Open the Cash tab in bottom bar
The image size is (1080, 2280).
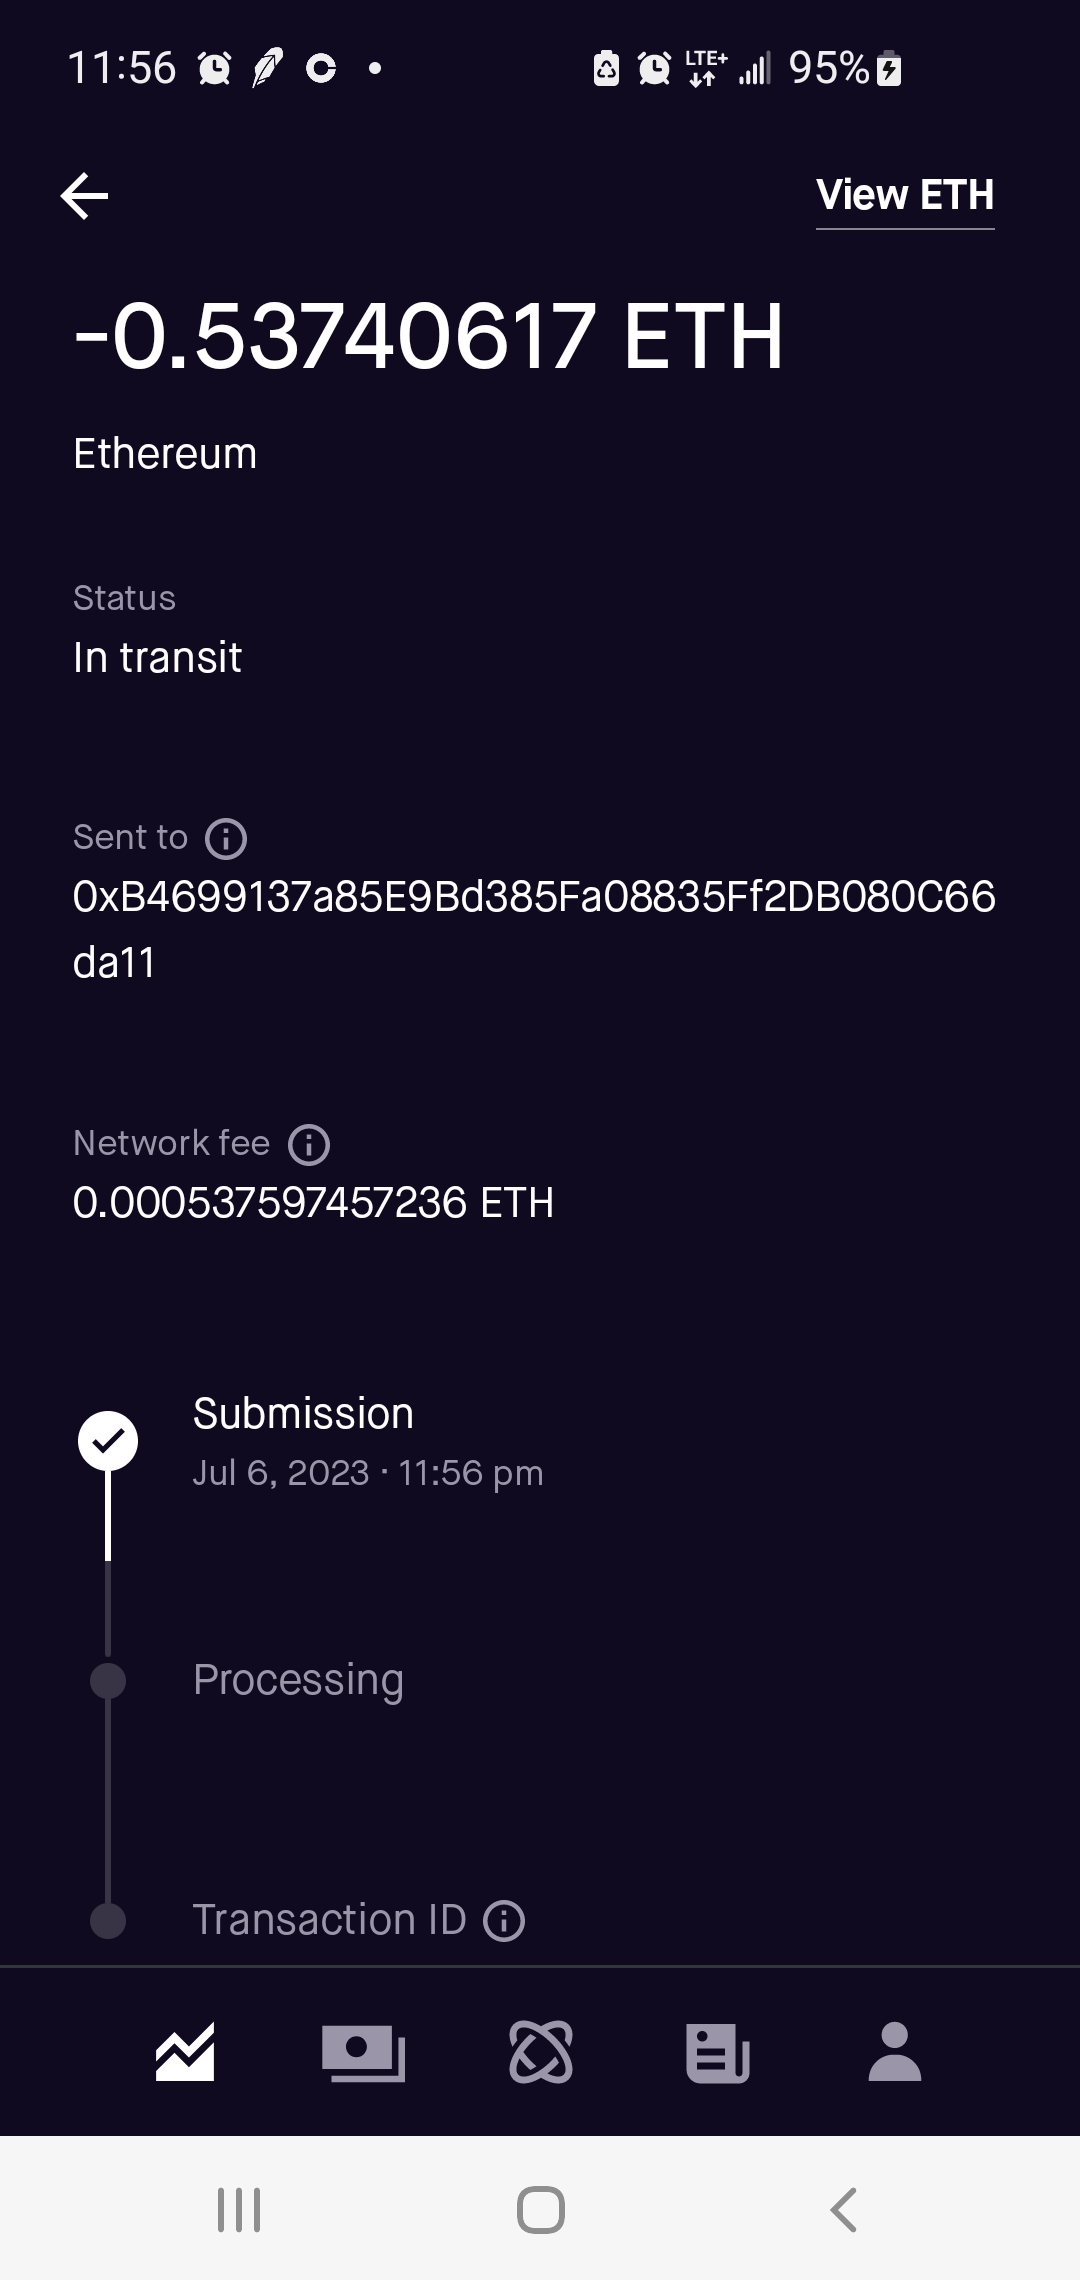tap(363, 2052)
